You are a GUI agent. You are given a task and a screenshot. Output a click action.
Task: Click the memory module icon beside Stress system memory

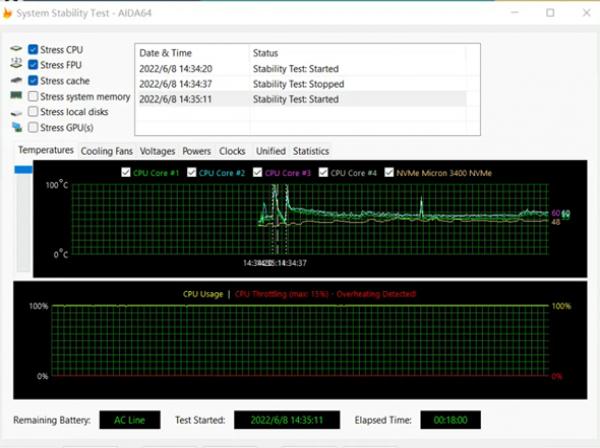(x=16, y=95)
